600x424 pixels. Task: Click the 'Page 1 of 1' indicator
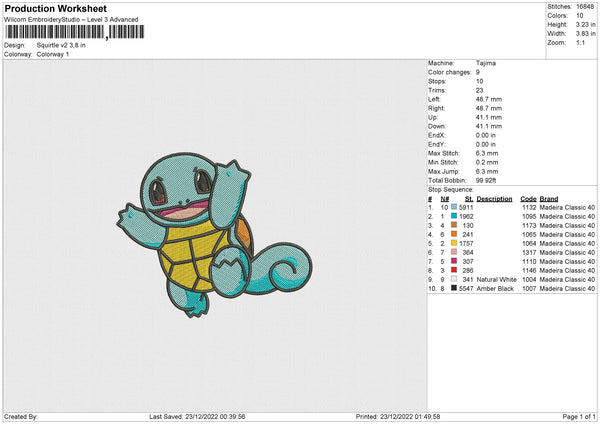[x=579, y=416]
